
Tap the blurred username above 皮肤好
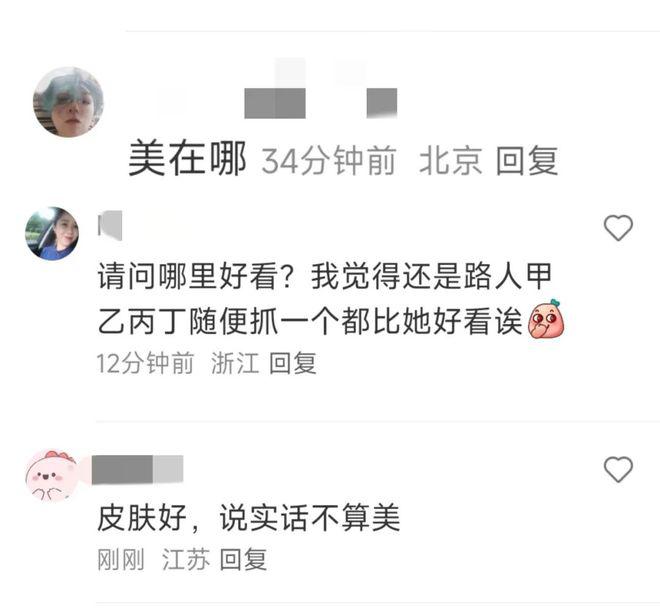pos(137,469)
